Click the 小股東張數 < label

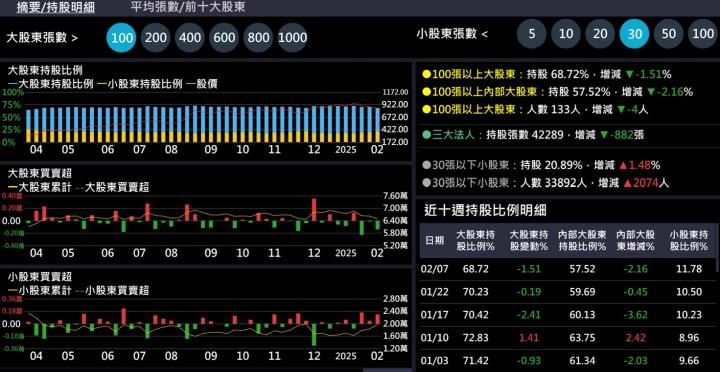pos(452,34)
